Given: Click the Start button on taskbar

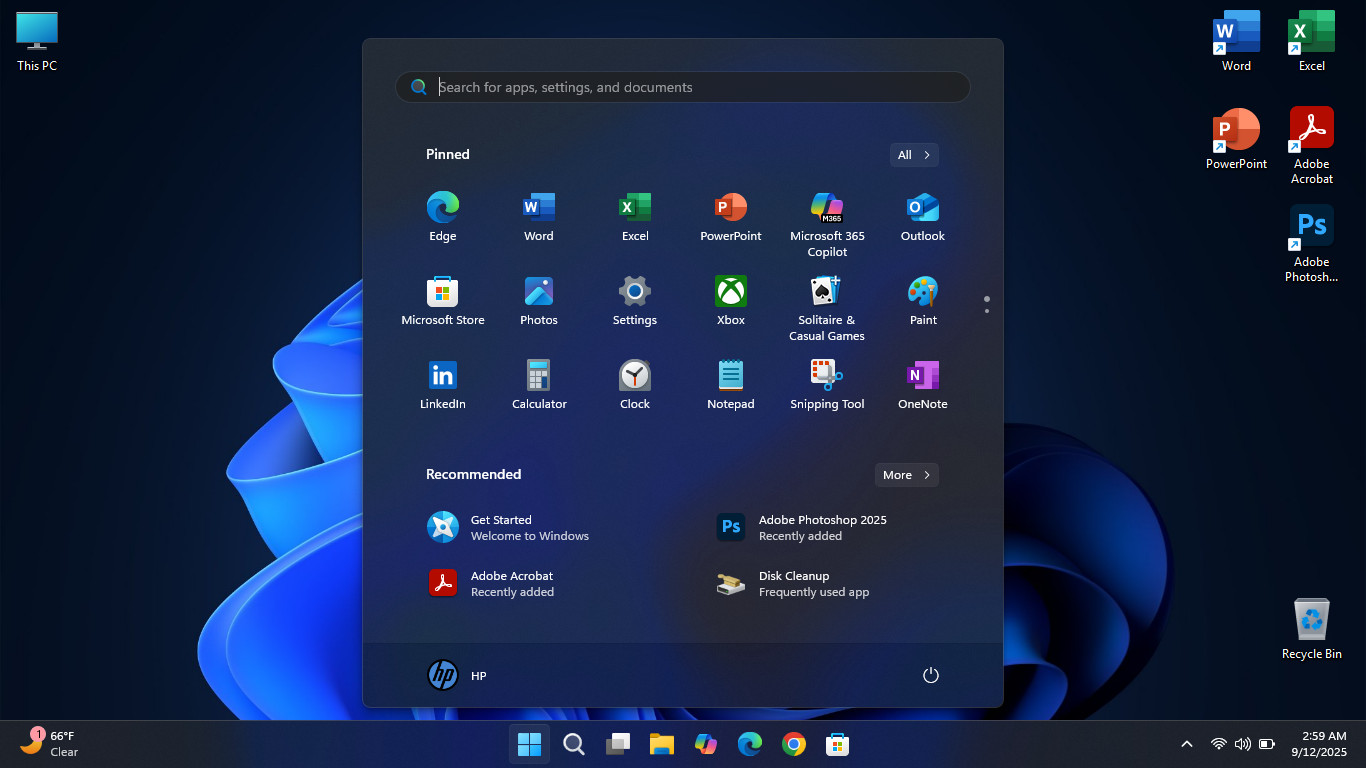Looking at the screenshot, I should pyautogui.click(x=529, y=744).
